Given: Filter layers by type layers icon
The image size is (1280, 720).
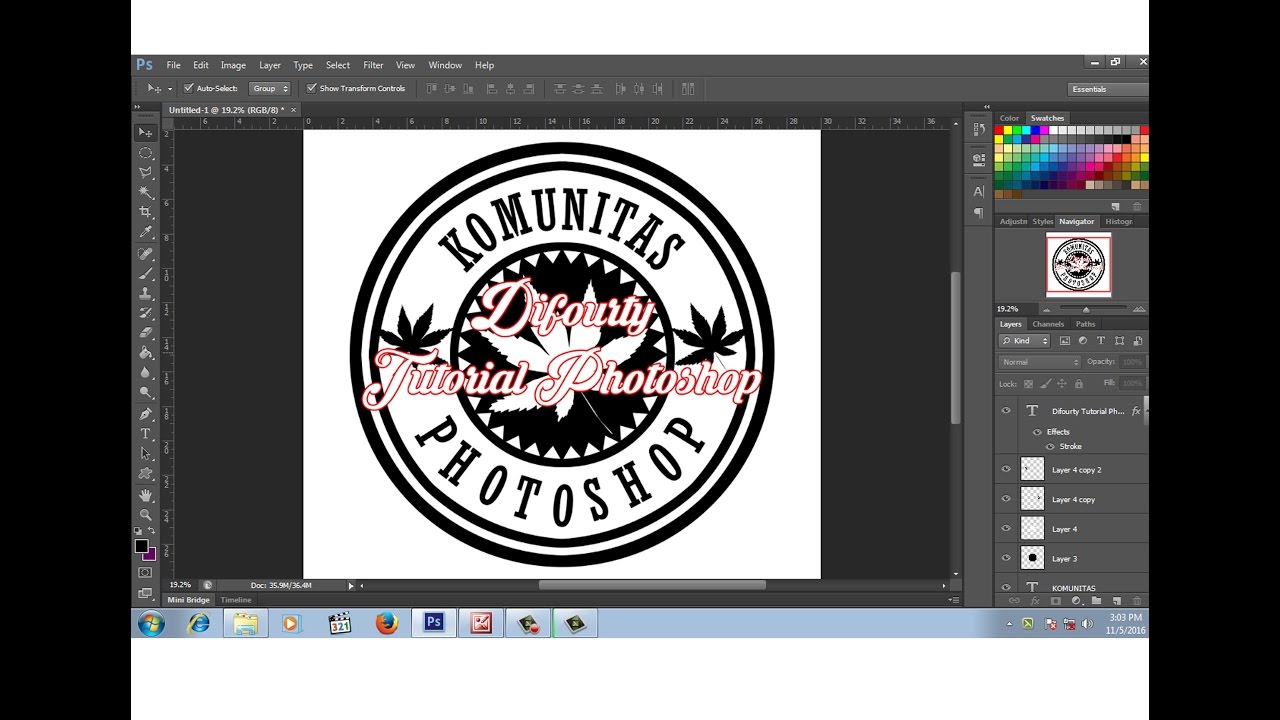Looking at the screenshot, I should pos(1101,341).
